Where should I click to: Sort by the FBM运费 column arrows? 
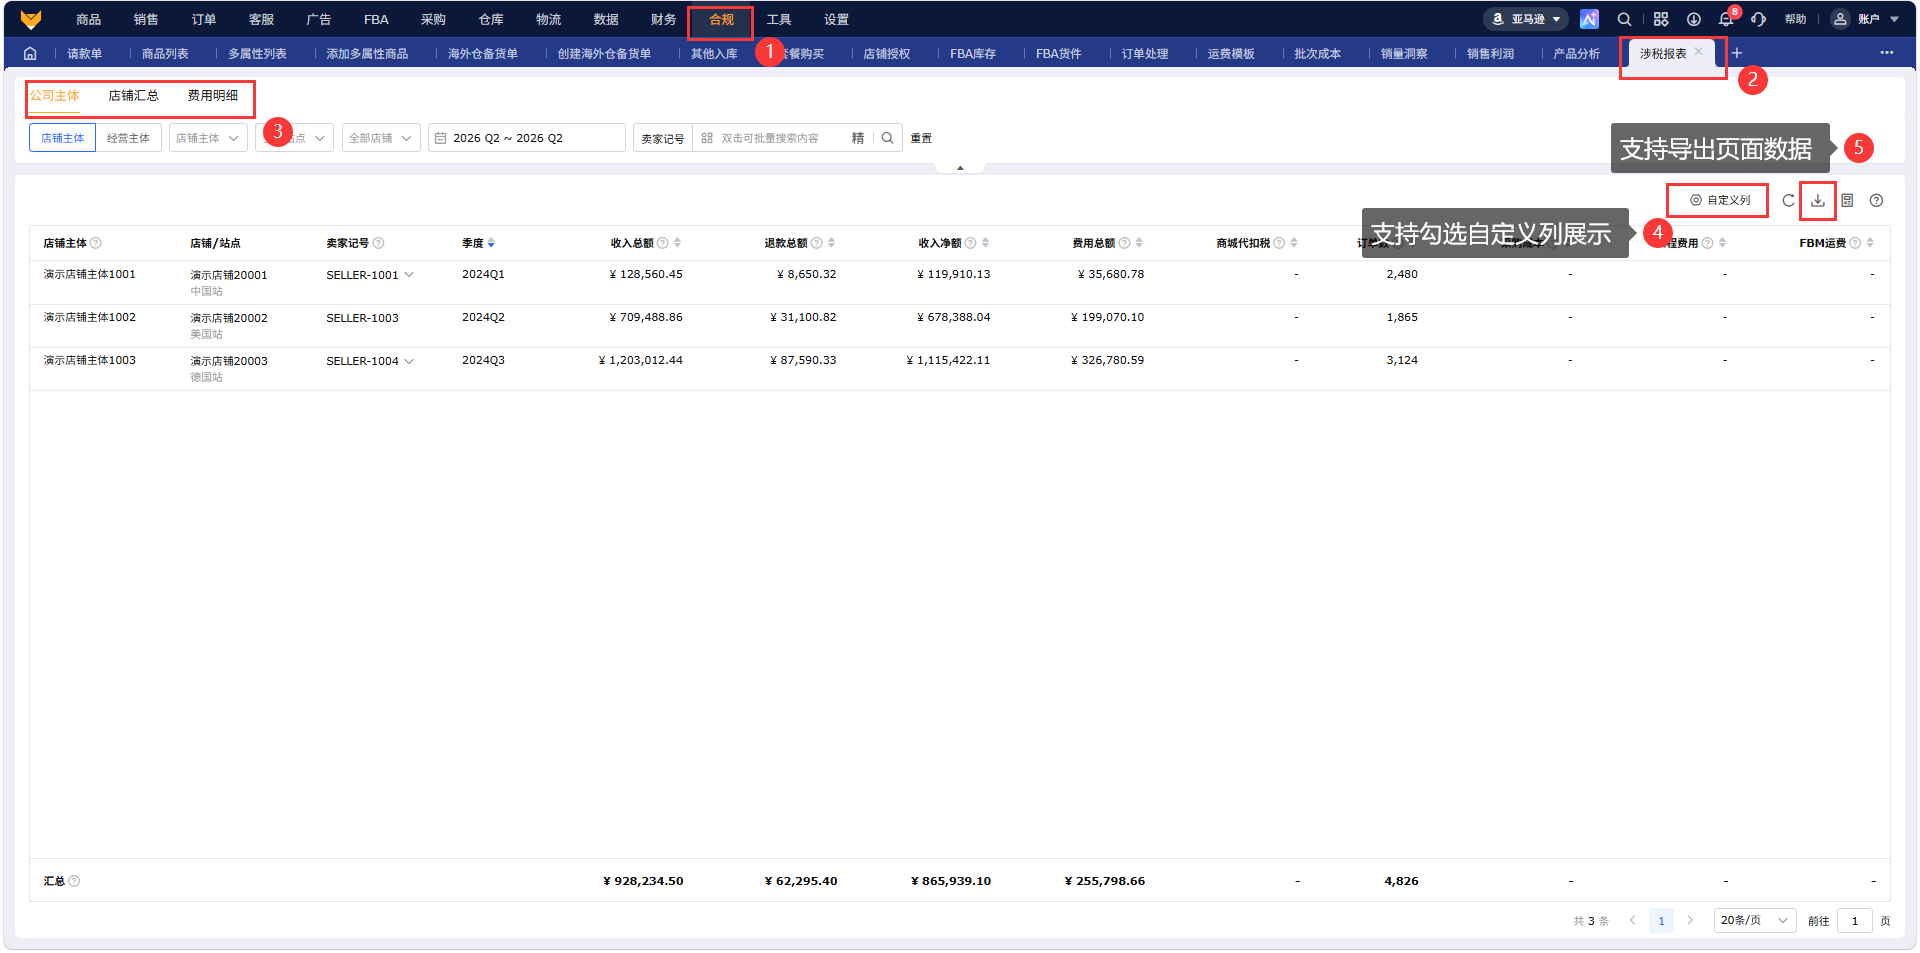pos(1870,243)
